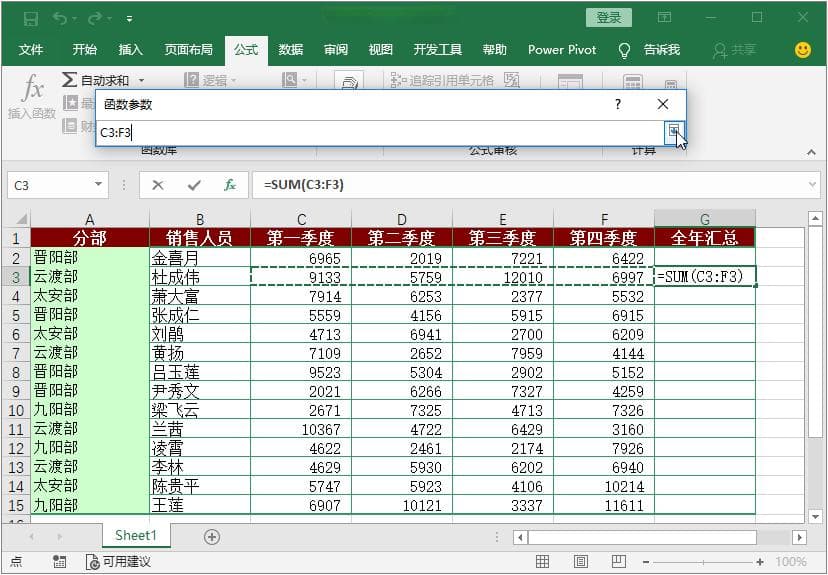Image resolution: width=828 pixels, height=575 pixels.
Task: Switch to the 审阅 tab
Action: [x=336, y=50]
